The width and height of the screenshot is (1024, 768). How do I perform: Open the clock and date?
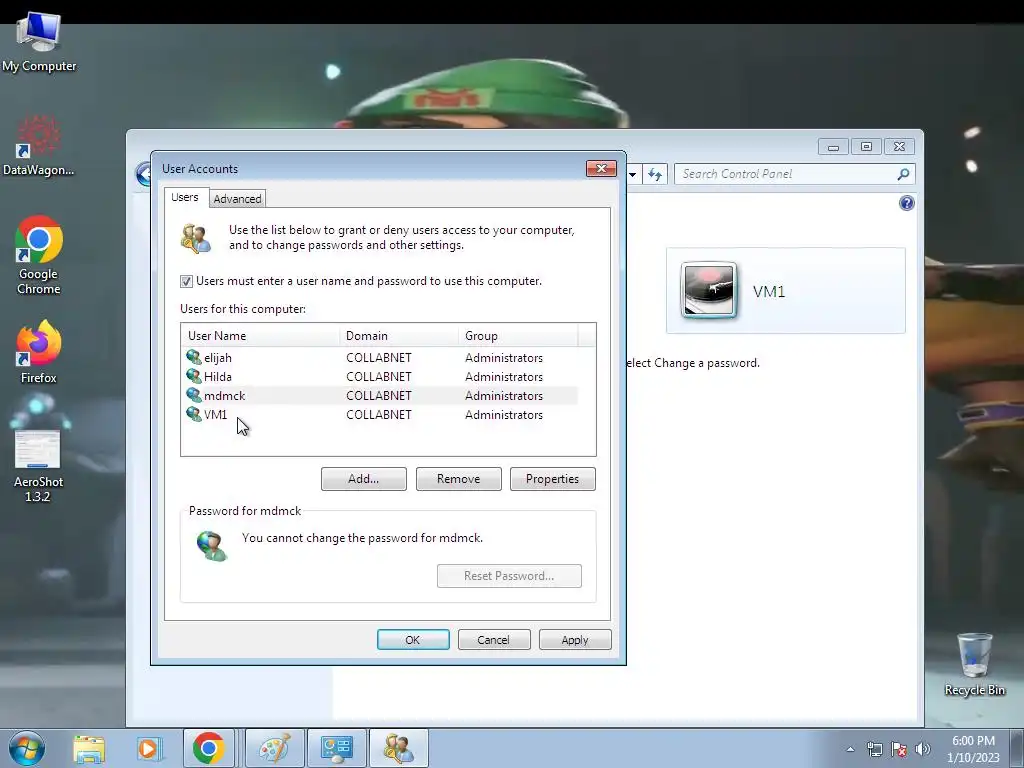973,749
